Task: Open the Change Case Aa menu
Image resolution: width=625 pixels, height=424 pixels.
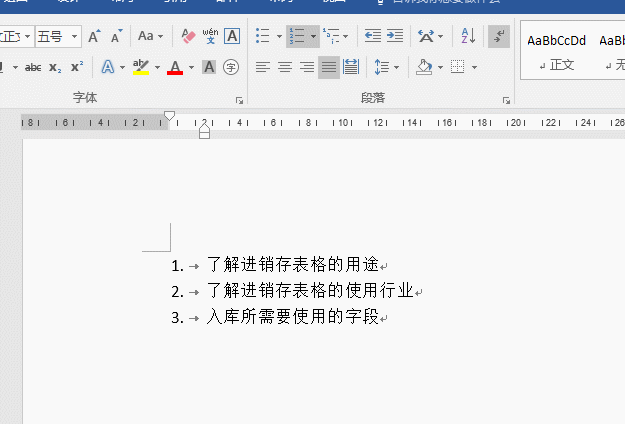Action: (150, 36)
